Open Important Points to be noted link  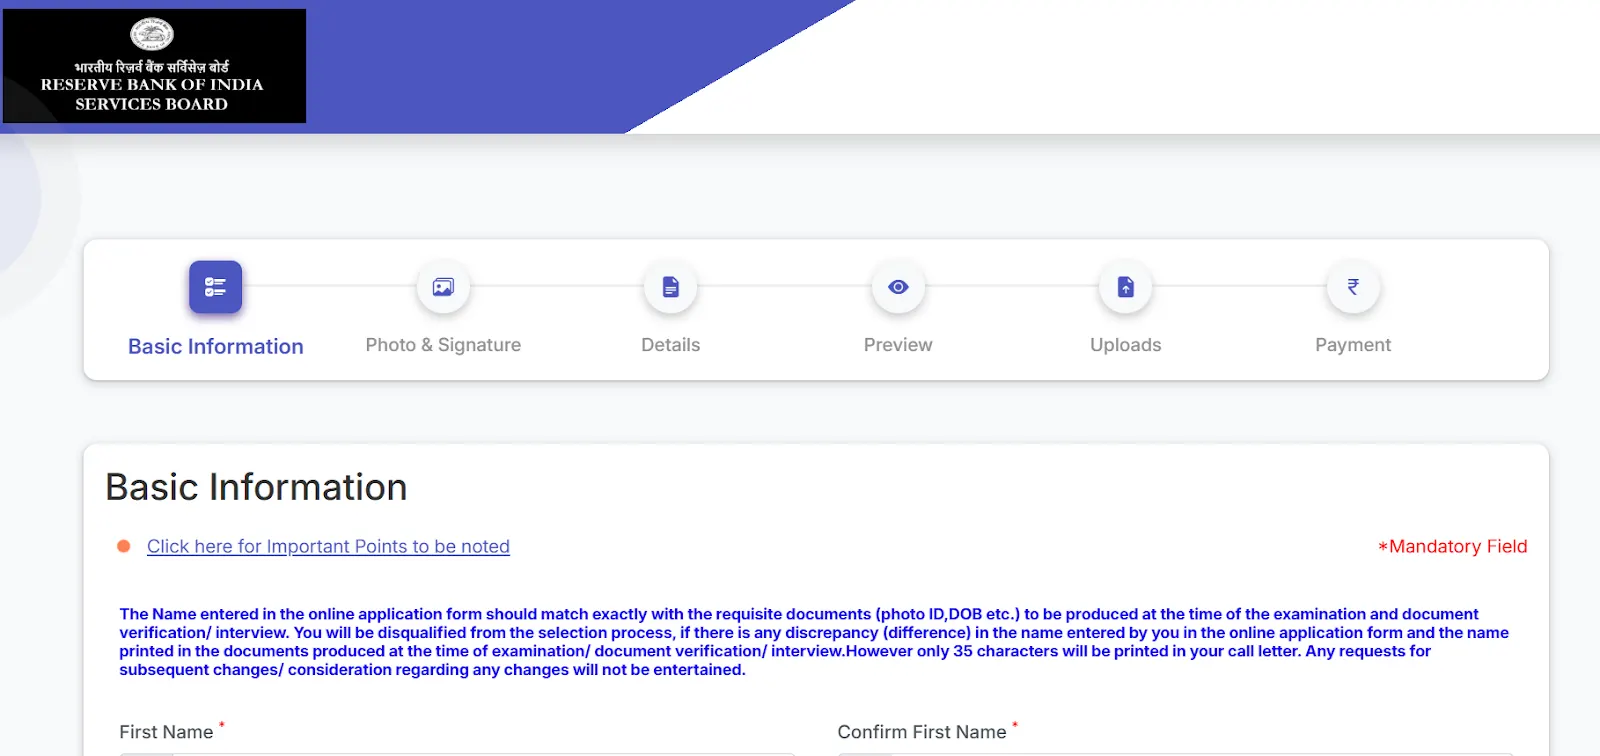point(327,546)
